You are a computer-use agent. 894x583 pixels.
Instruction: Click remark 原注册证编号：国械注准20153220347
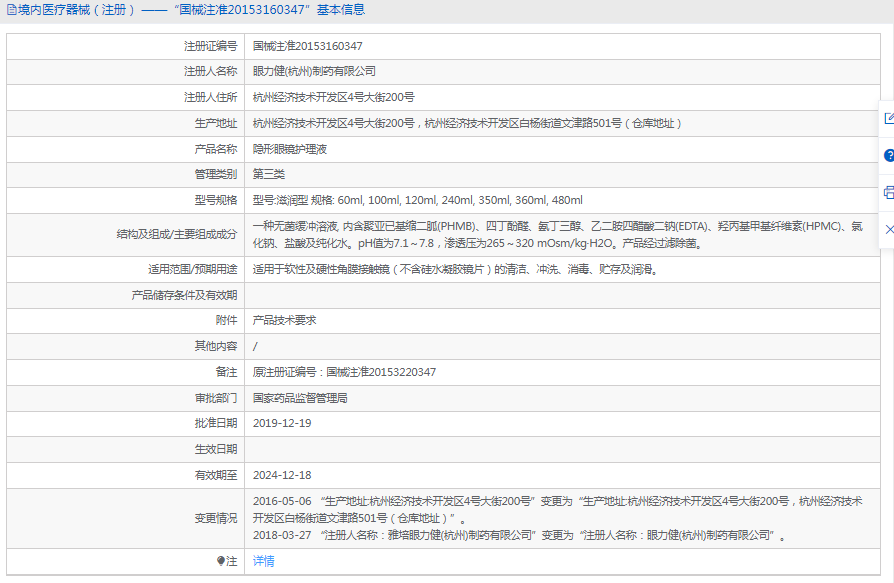click(x=344, y=372)
